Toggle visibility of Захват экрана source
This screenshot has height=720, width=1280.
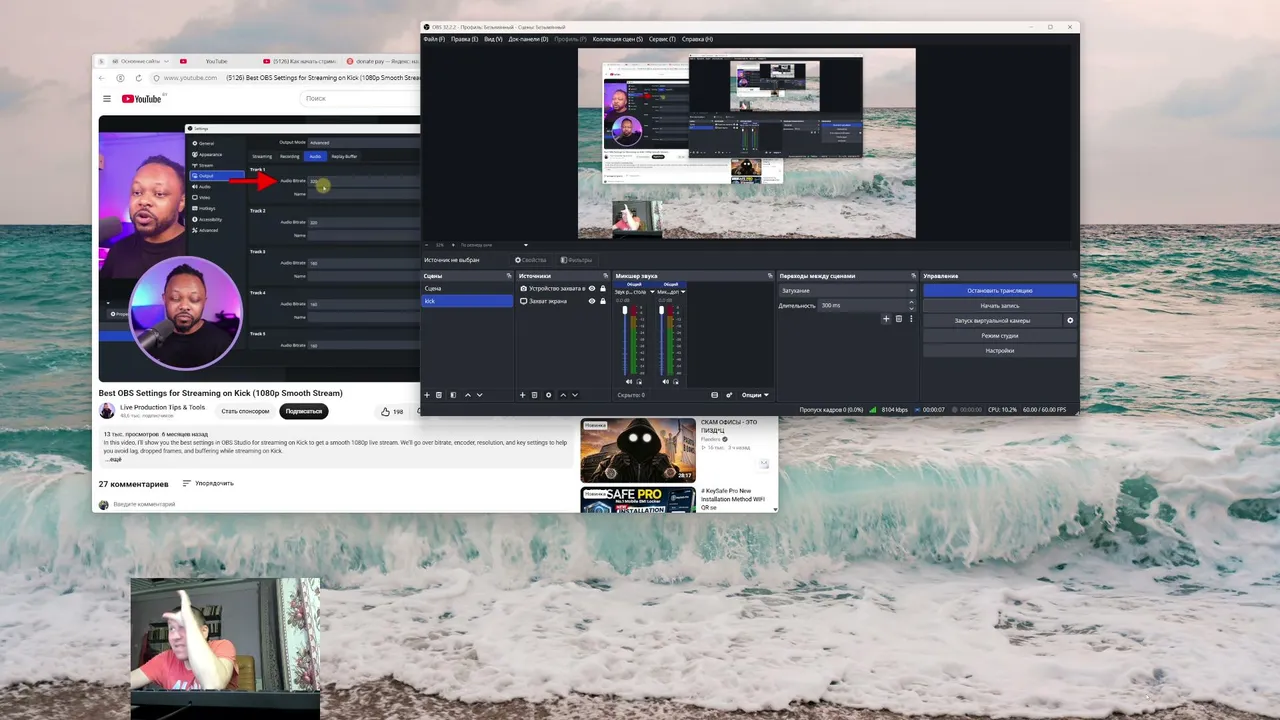click(x=591, y=301)
